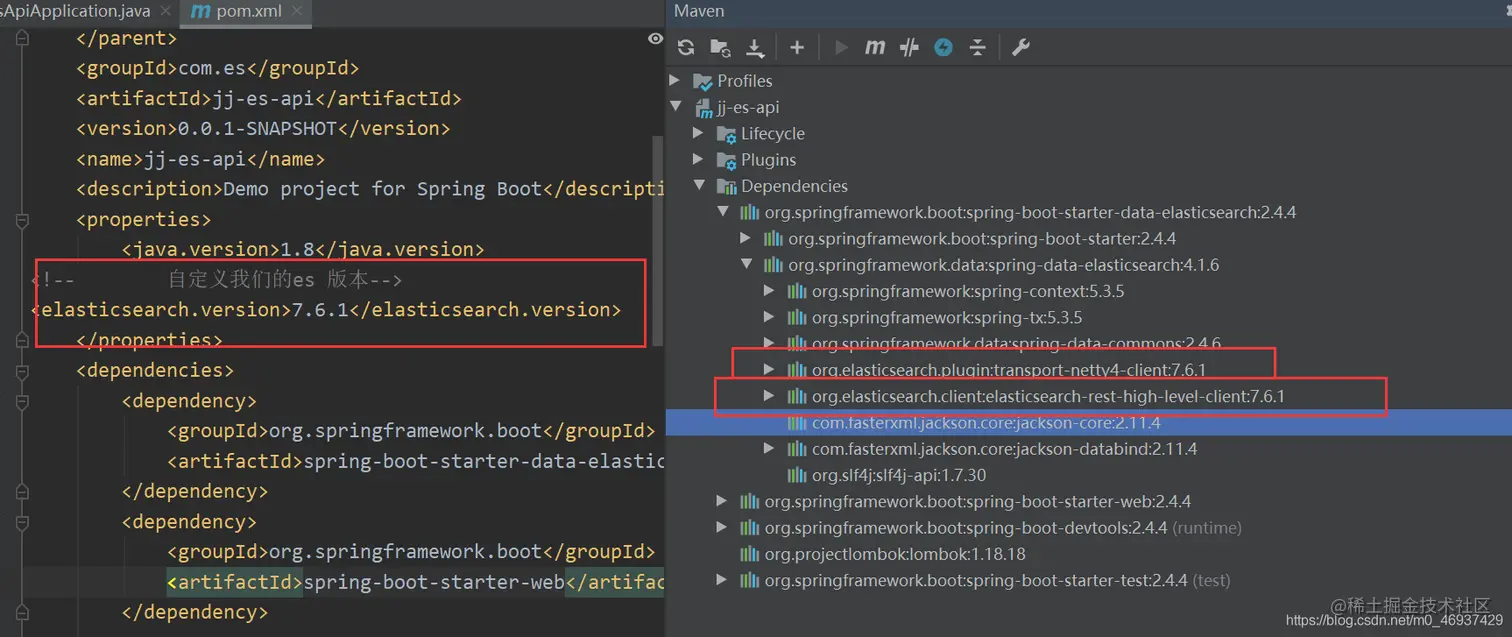
Task: Click library icon beside jackson-core:2.11.4
Action: tap(797, 423)
